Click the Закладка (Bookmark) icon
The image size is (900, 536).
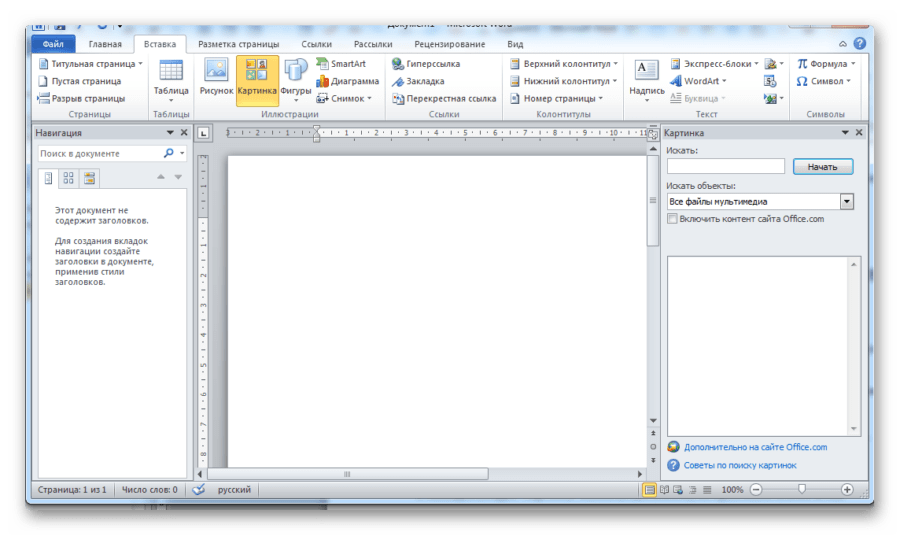pyautogui.click(x=418, y=81)
